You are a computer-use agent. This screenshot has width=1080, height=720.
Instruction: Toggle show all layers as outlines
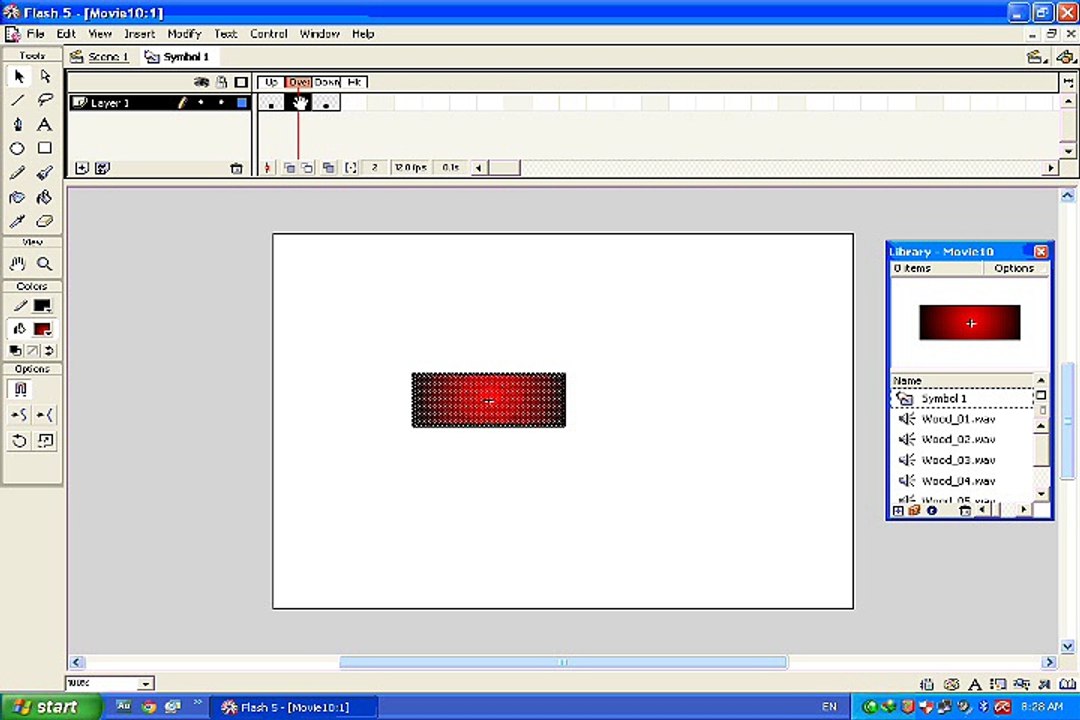(241, 82)
